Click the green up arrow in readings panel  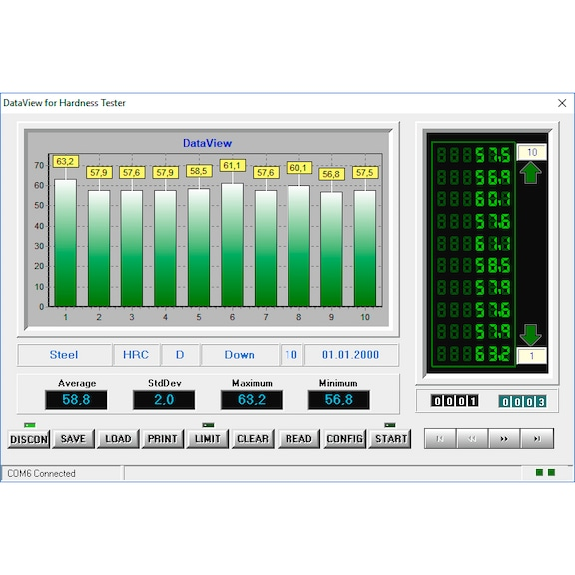click(x=530, y=173)
